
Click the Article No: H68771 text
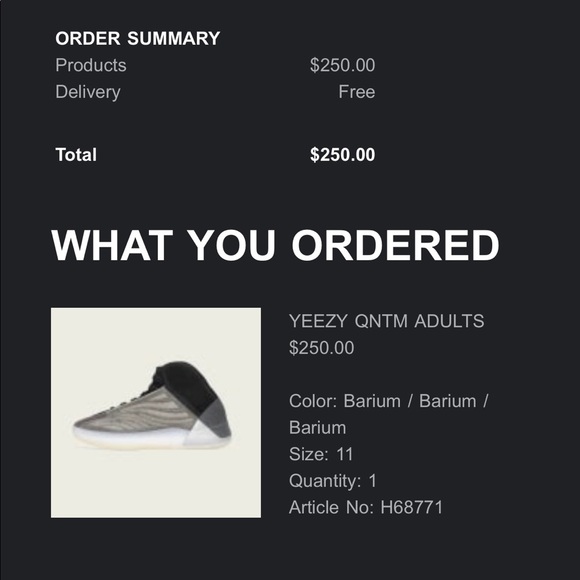coord(365,507)
